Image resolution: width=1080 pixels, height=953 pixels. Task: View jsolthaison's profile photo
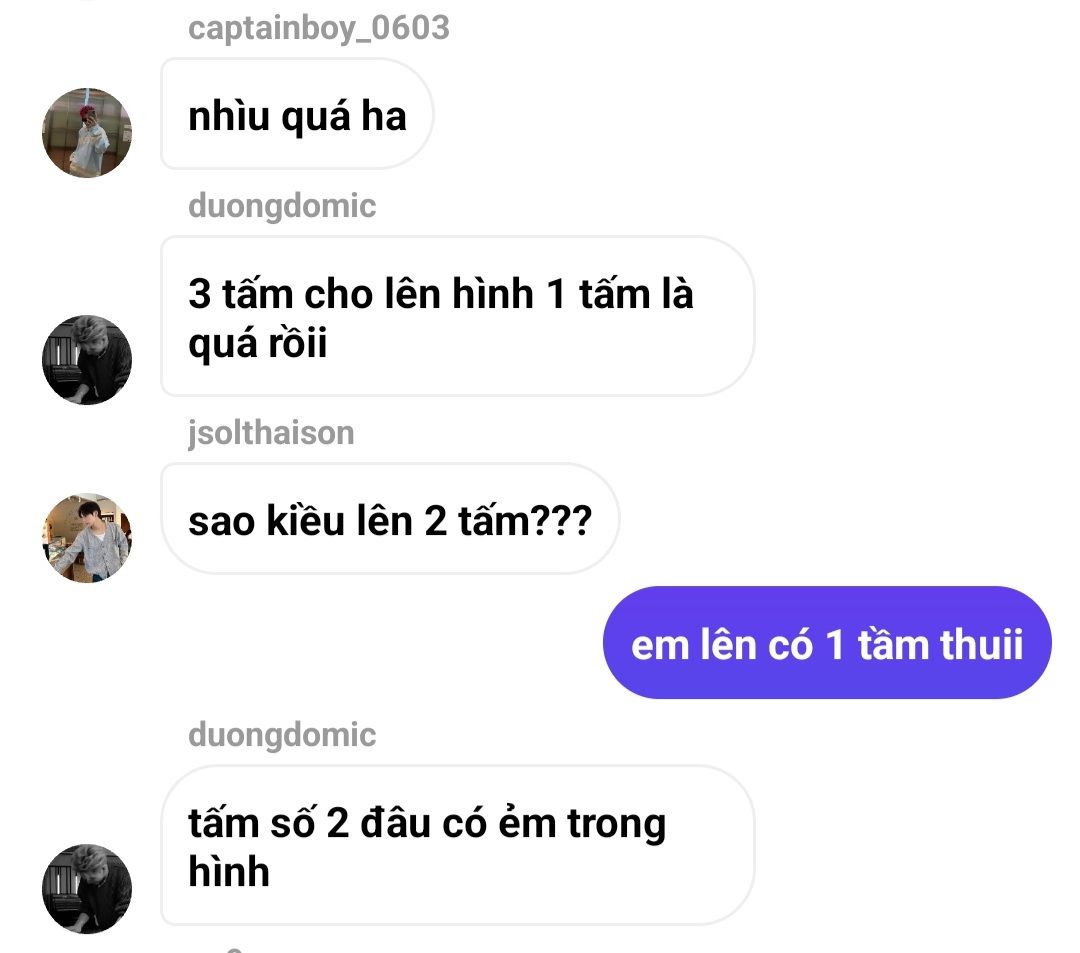tap(87, 538)
